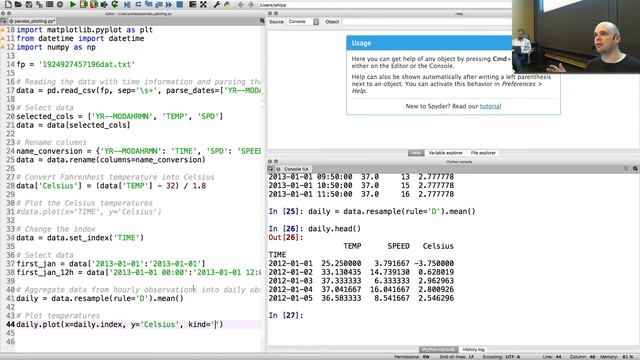Run selection or current line icon

[x=104, y=4]
